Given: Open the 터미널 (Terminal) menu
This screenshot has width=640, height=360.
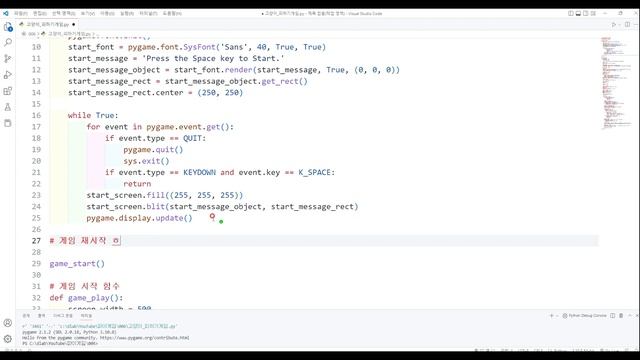Looking at the screenshot, I should tap(148, 13).
